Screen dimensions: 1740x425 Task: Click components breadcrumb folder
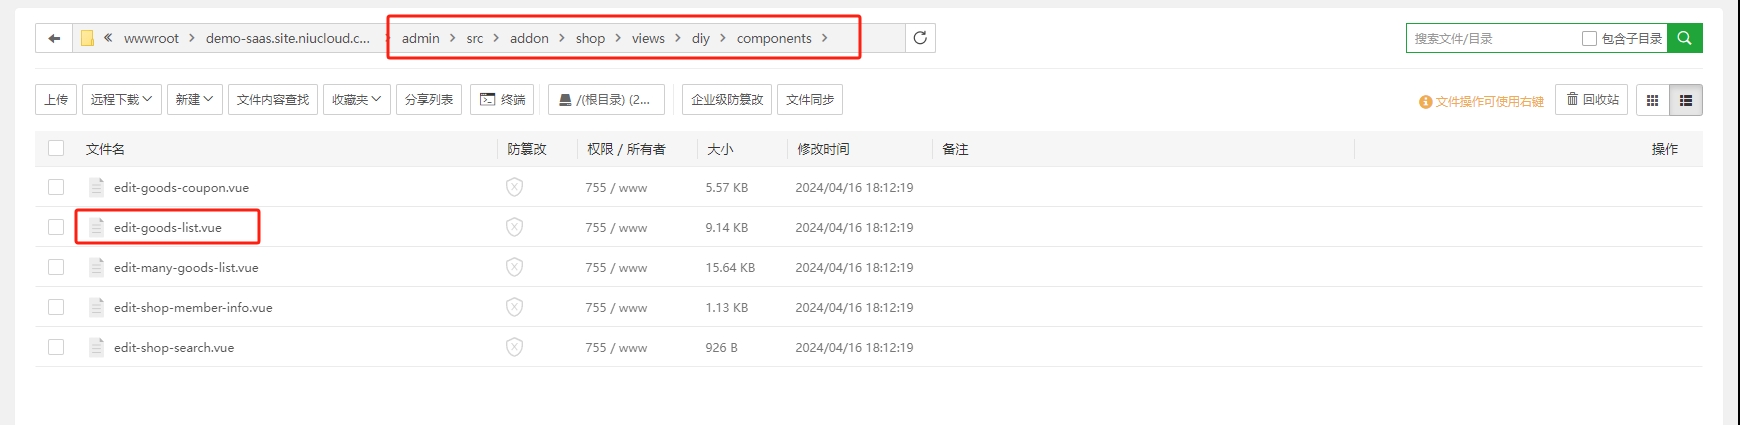pyautogui.click(x=774, y=38)
